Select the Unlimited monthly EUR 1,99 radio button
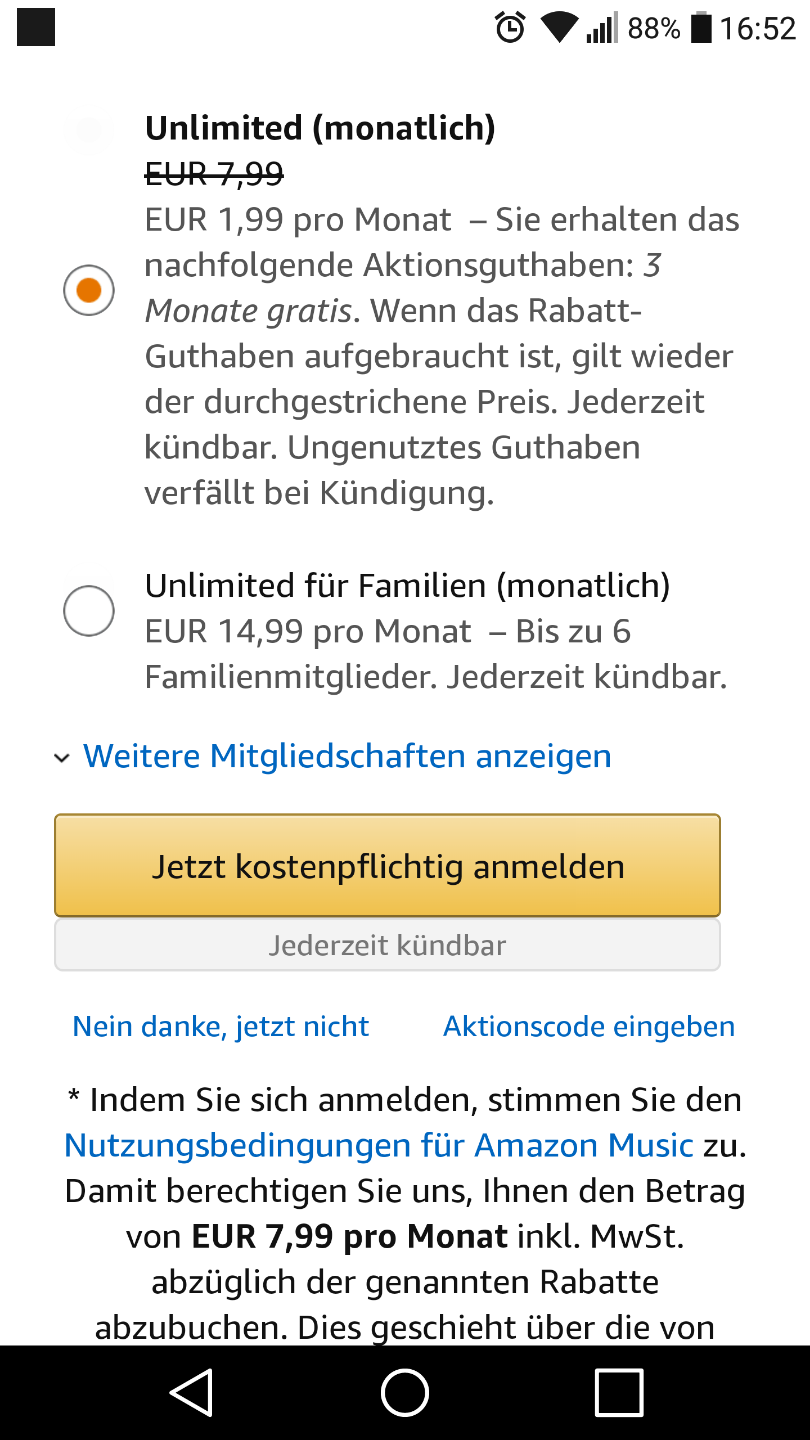Image resolution: width=810 pixels, height=1440 pixels. tap(89, 290)
